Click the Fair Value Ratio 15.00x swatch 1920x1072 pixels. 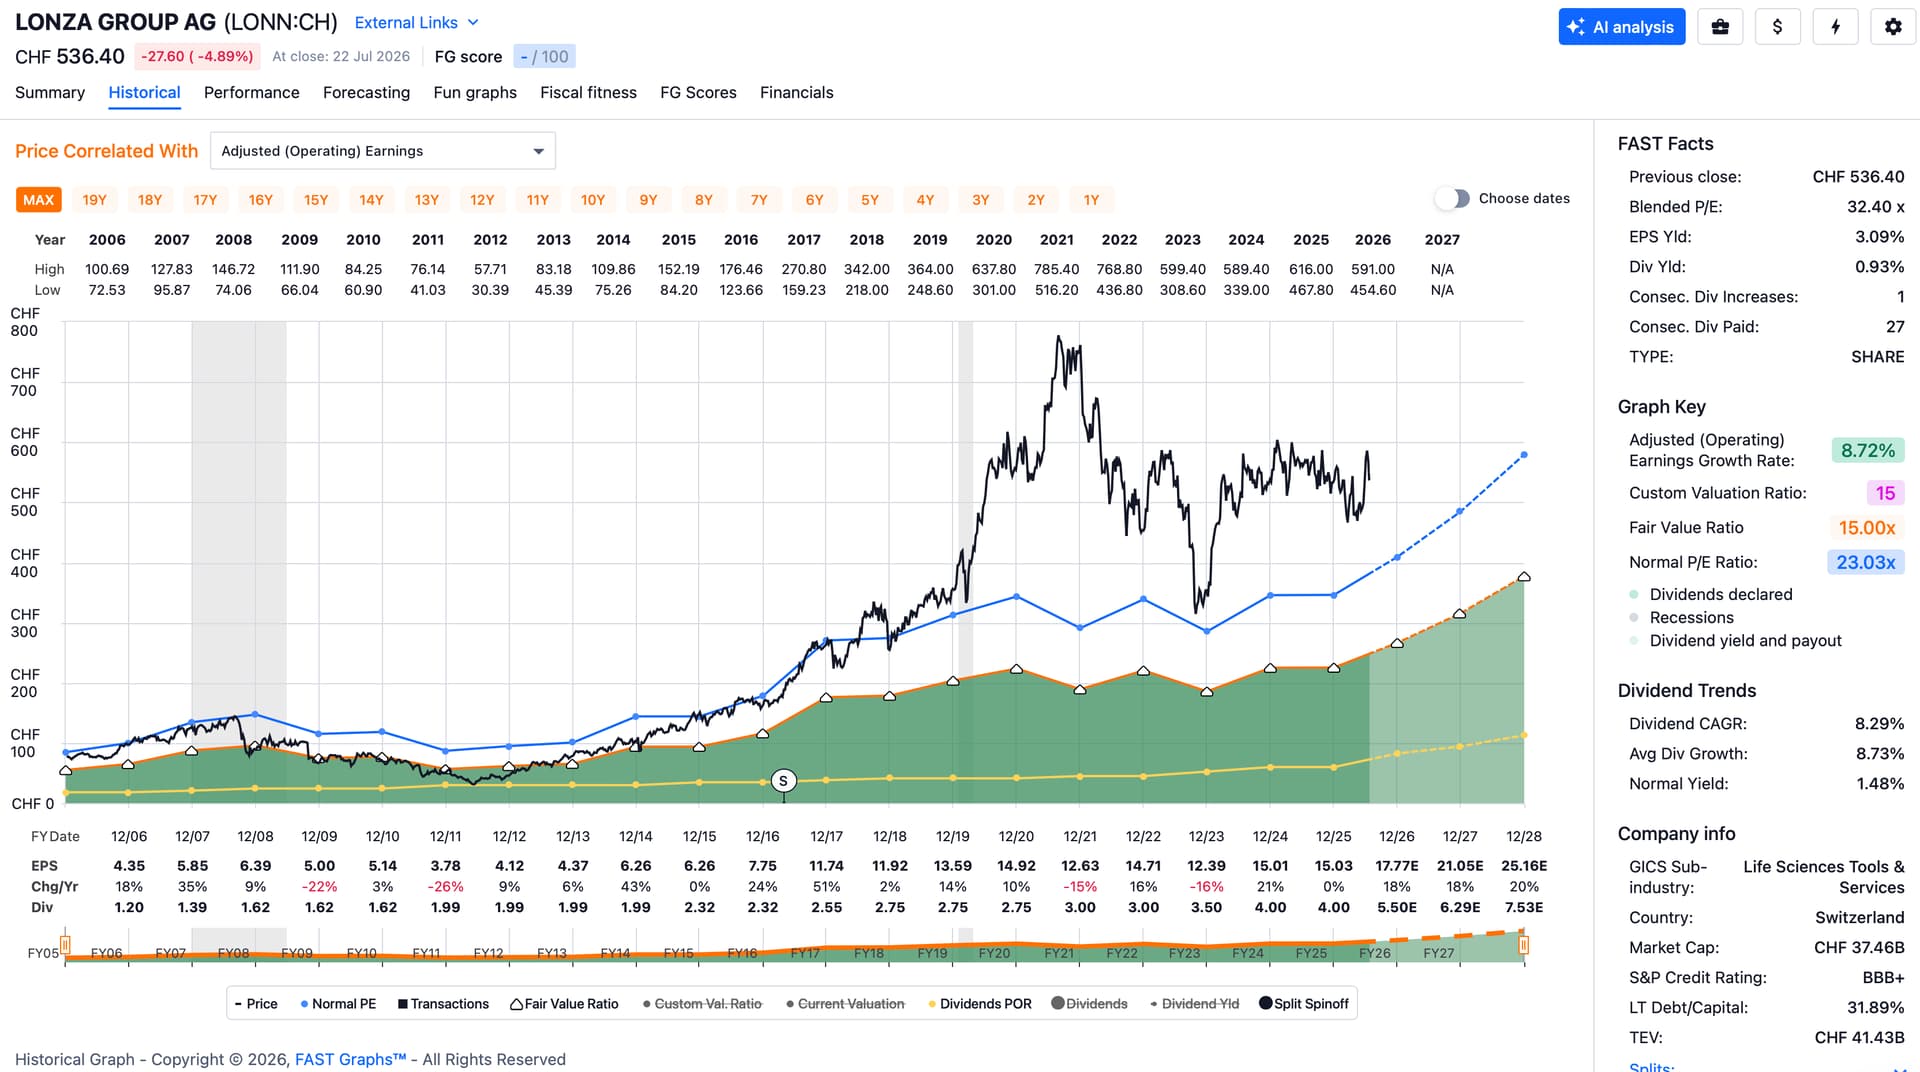tap(1867, 528)
